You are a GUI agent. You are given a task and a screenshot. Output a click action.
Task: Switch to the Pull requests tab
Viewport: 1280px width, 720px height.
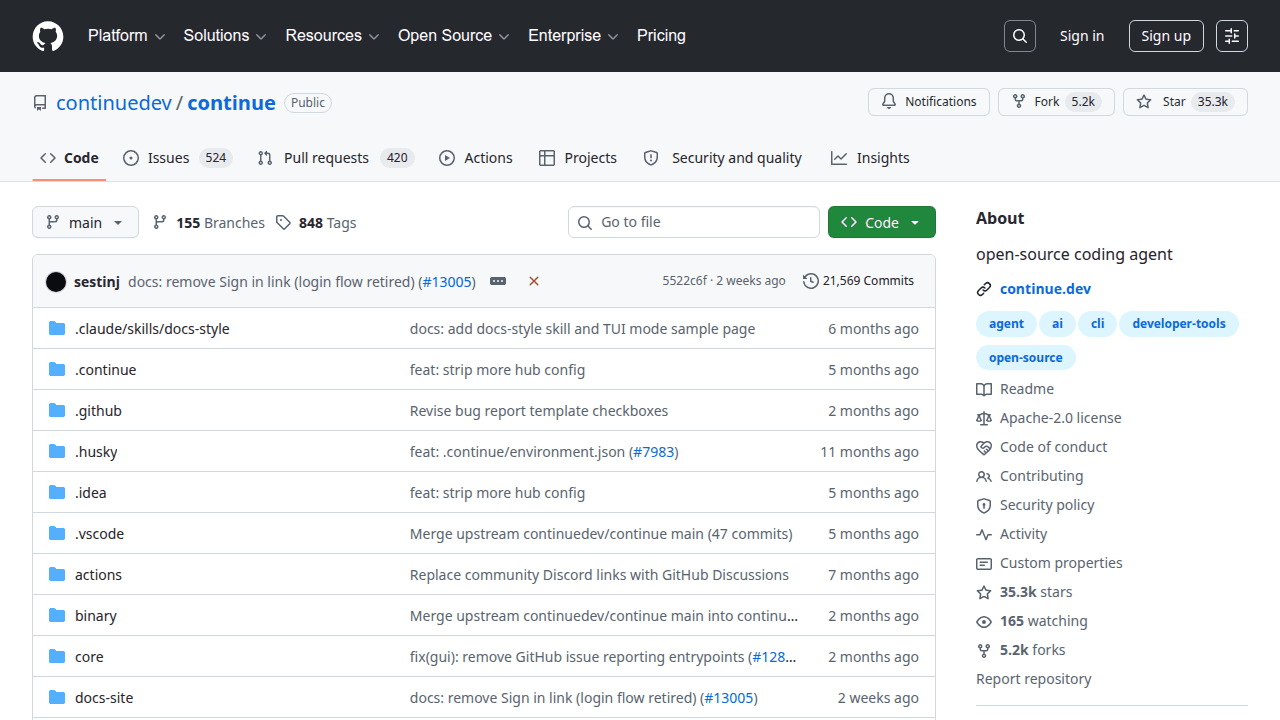[334, 158]
